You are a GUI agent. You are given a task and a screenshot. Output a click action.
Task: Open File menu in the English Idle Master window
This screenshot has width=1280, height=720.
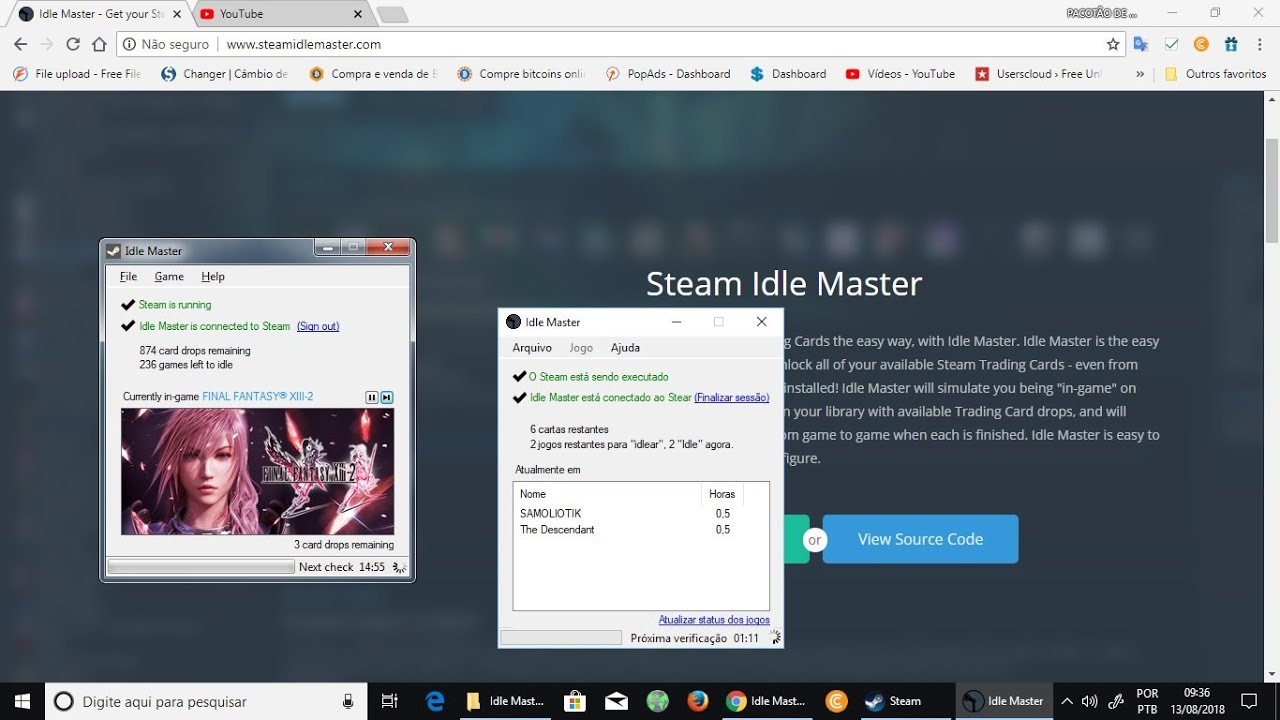click(x=128, y=277)
